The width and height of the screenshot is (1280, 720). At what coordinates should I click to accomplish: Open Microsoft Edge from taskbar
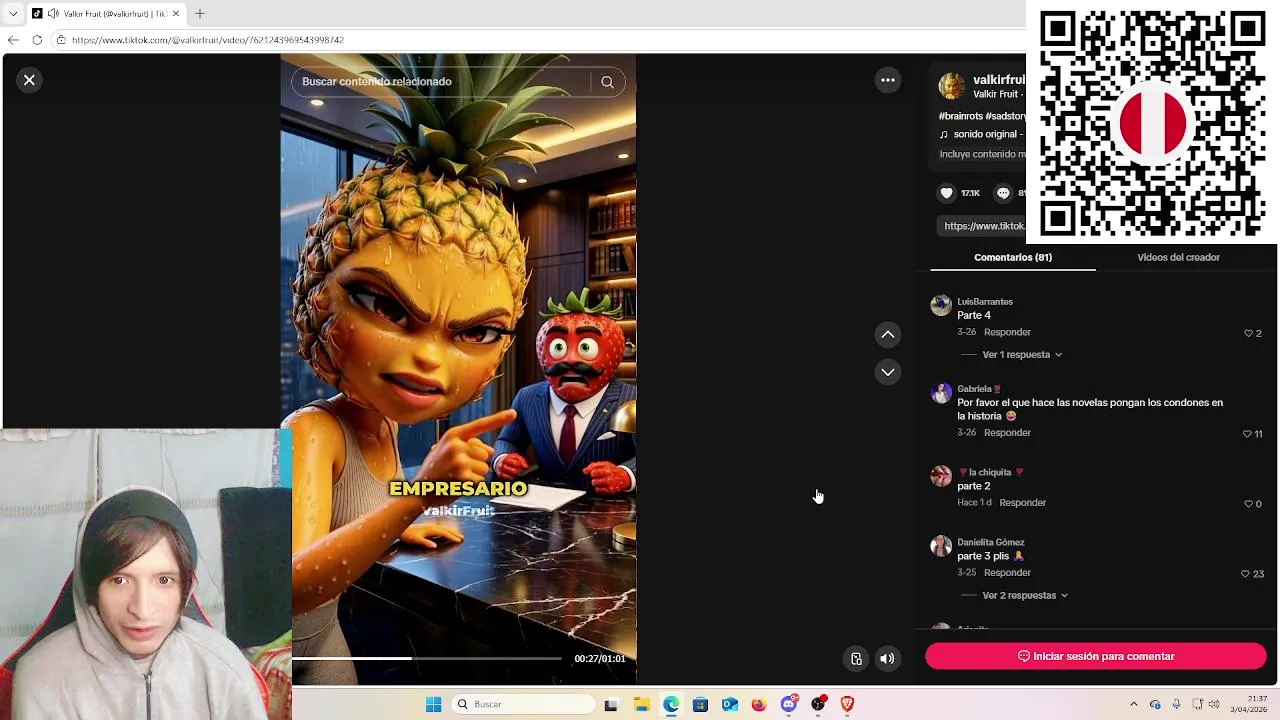pyautogui.click(x=671, y=704)
